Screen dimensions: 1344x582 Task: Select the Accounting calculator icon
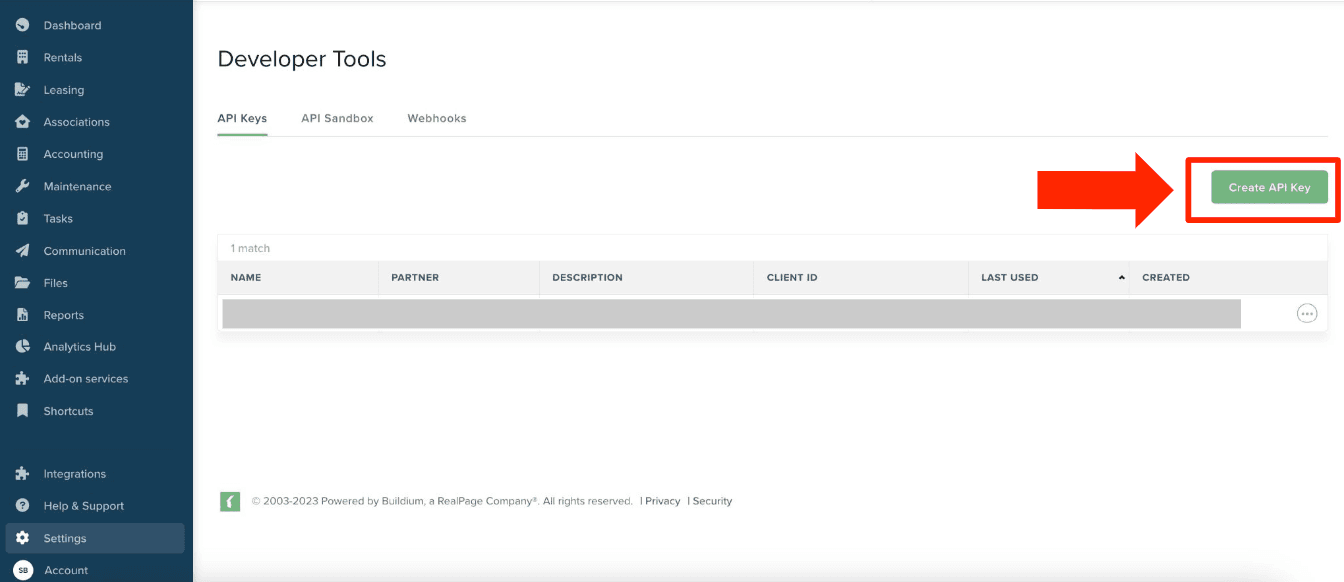point(23,154)
